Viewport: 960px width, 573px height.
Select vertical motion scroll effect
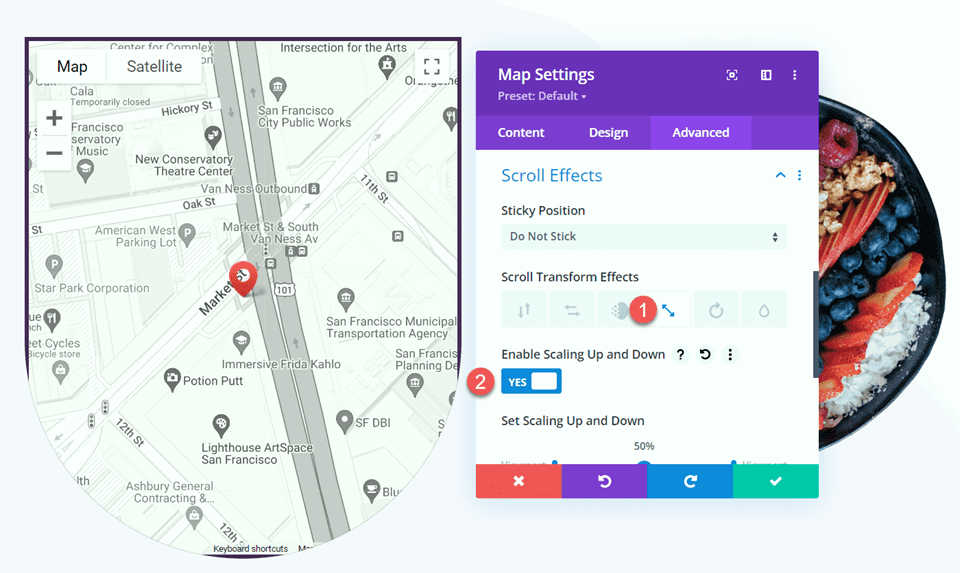524,310
